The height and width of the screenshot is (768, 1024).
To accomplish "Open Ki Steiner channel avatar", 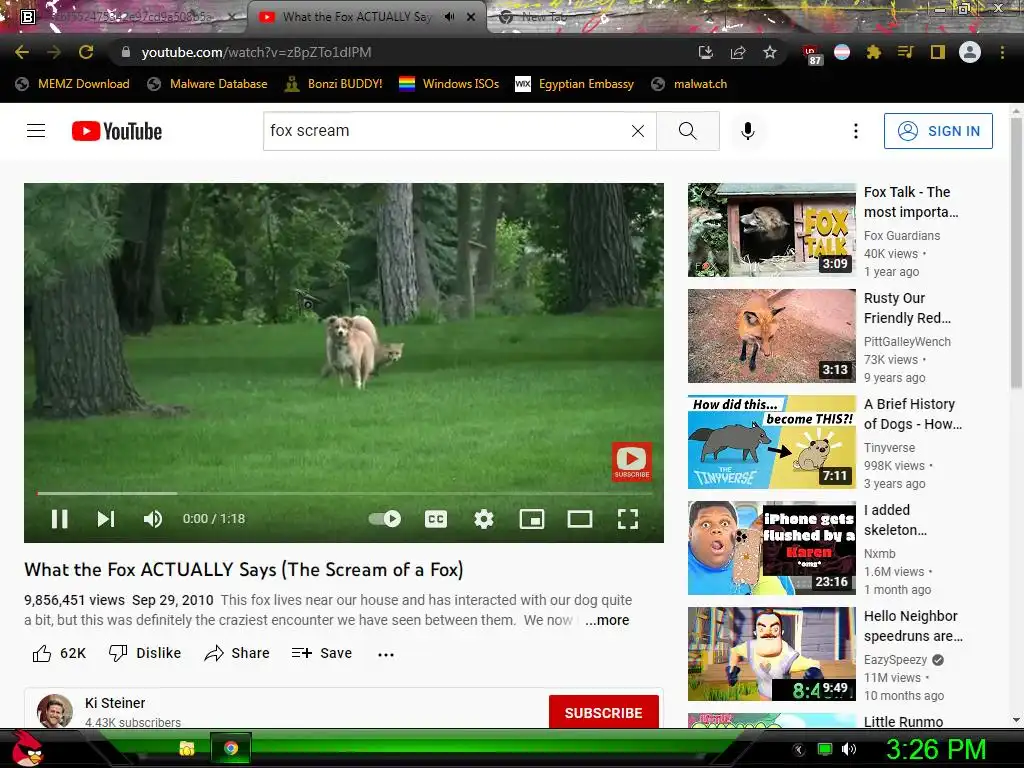I will coord(55,711).
